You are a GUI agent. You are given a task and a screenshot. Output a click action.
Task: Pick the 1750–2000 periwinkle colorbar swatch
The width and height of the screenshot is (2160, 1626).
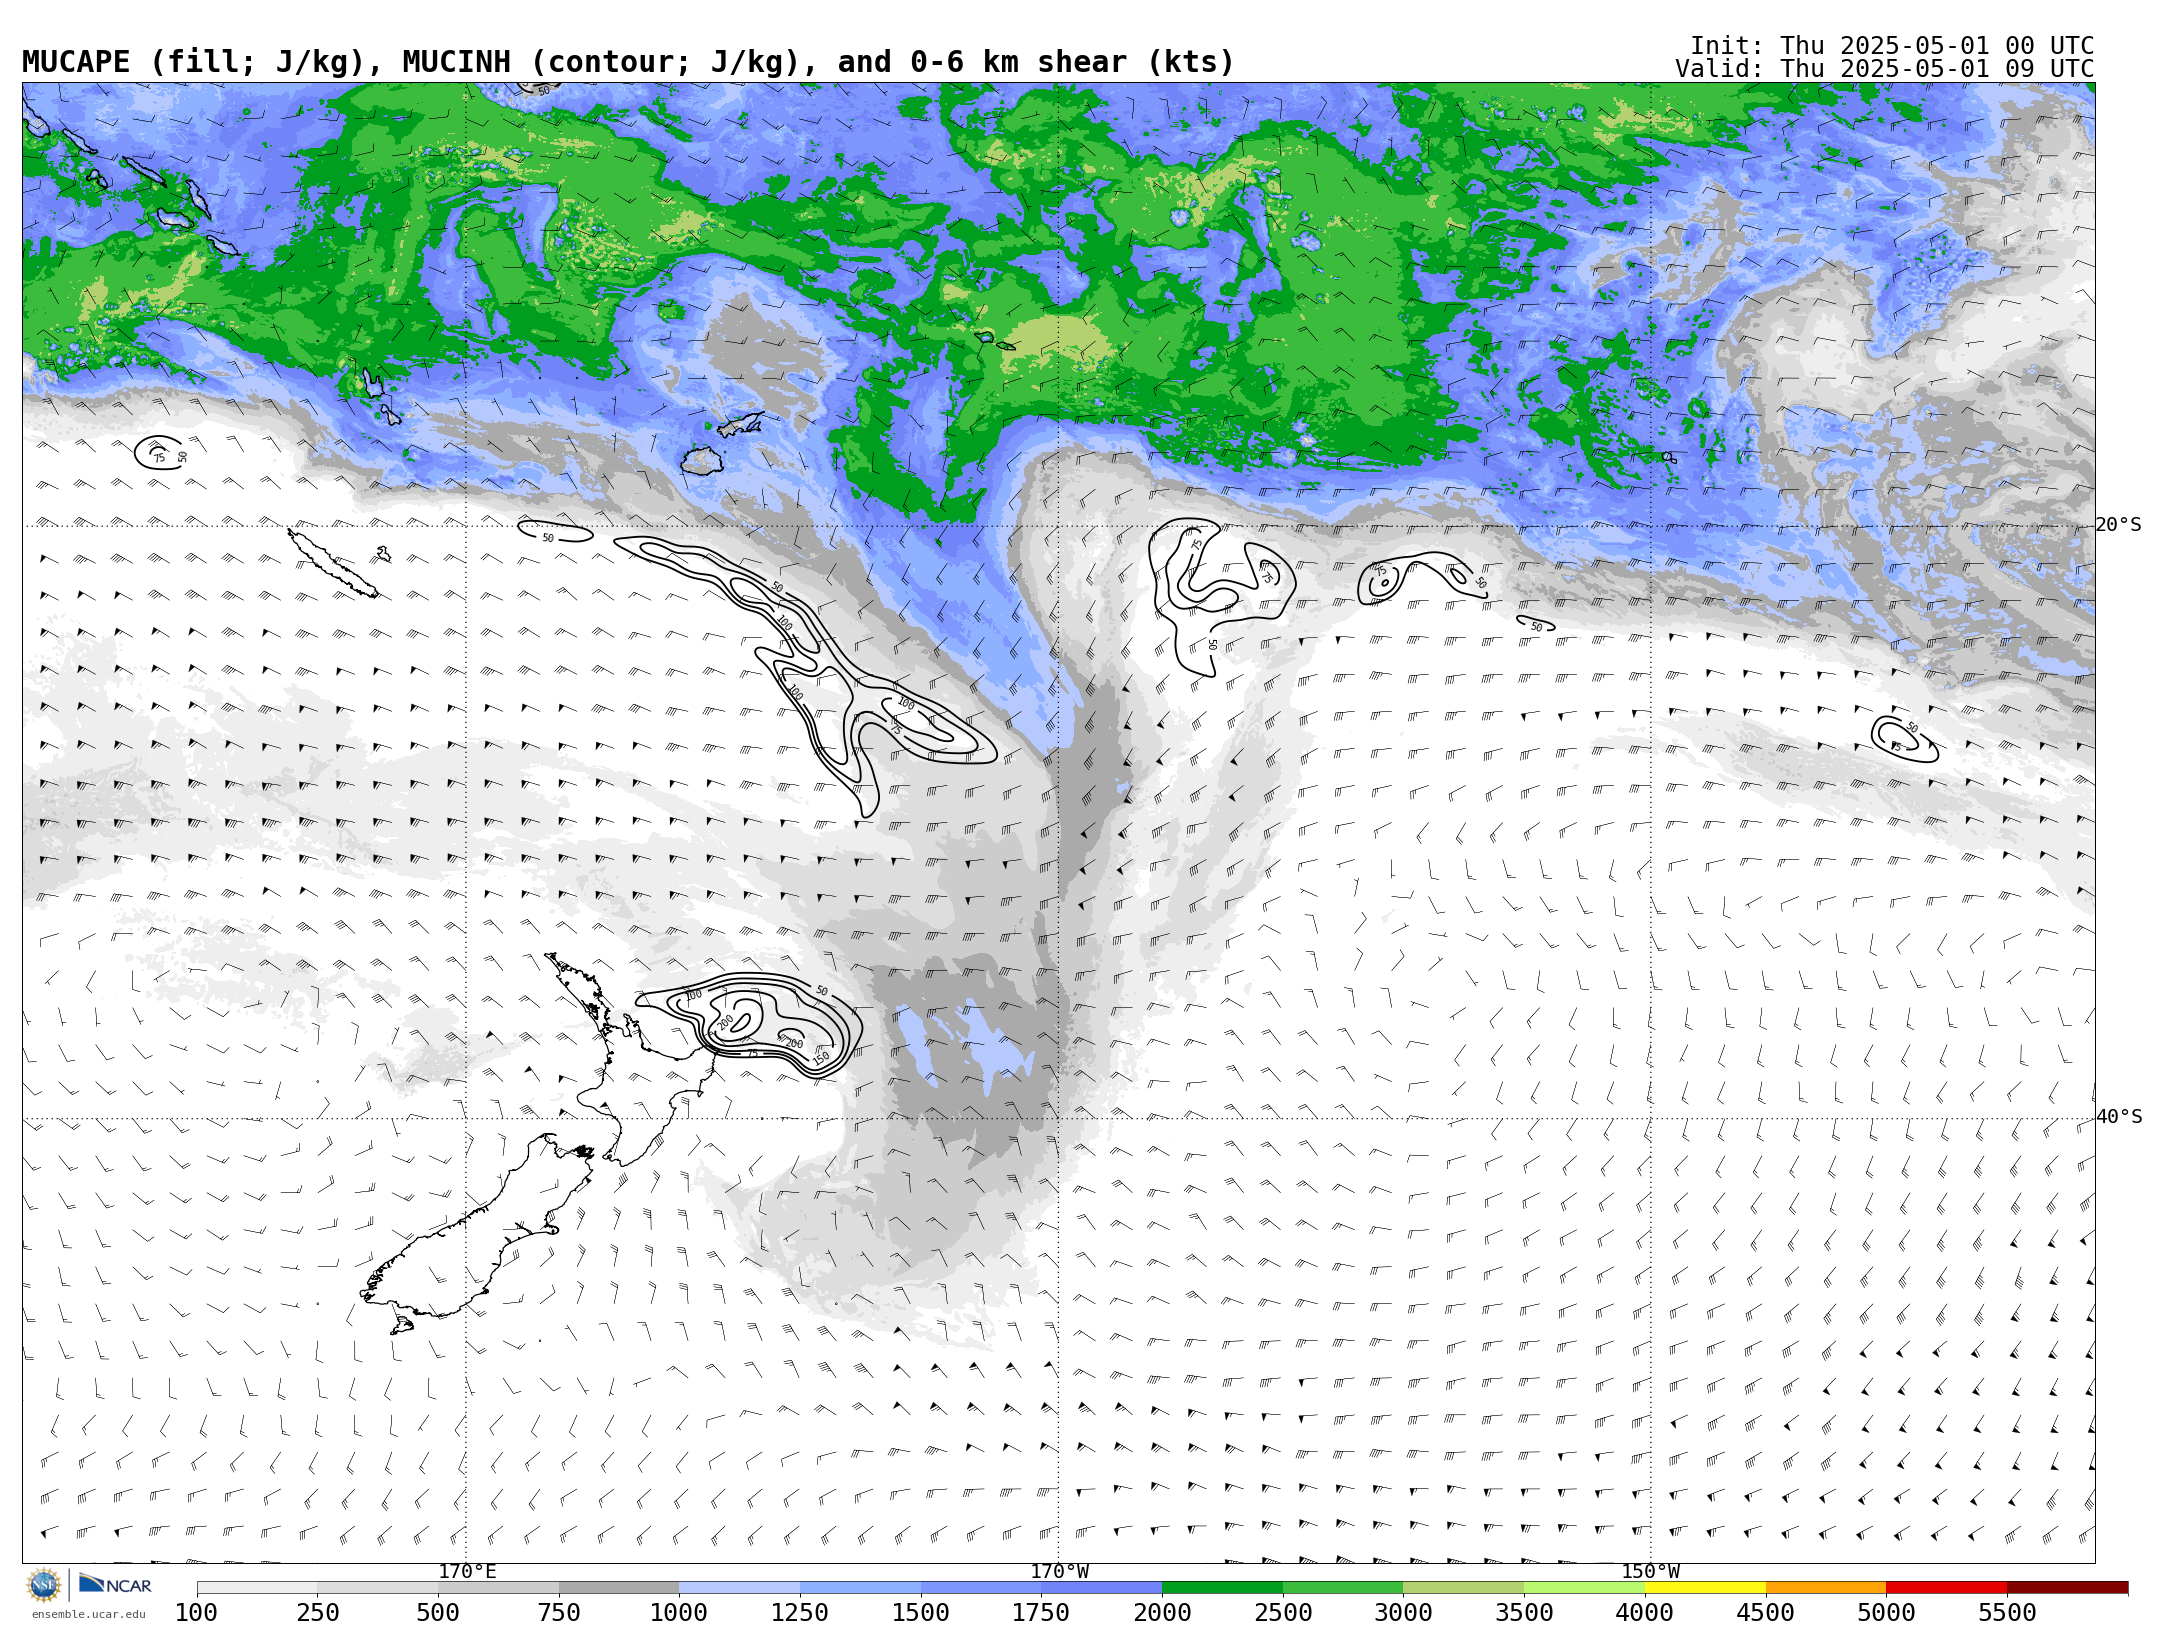point(1102,1588)
